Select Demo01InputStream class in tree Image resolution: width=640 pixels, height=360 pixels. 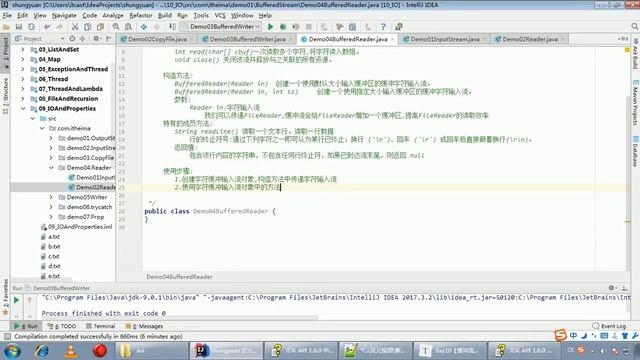(92, 178)
